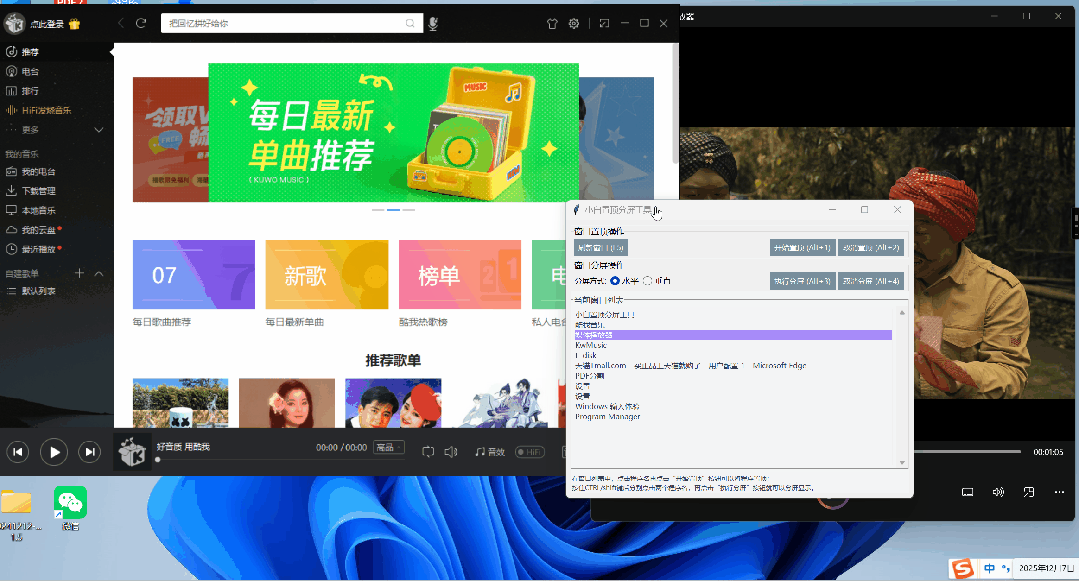The width and height of the screenshot is (1079, 581).
Task: Click the volume icon in playback bar
Action: pyautogui.click(x=451, y=451)
